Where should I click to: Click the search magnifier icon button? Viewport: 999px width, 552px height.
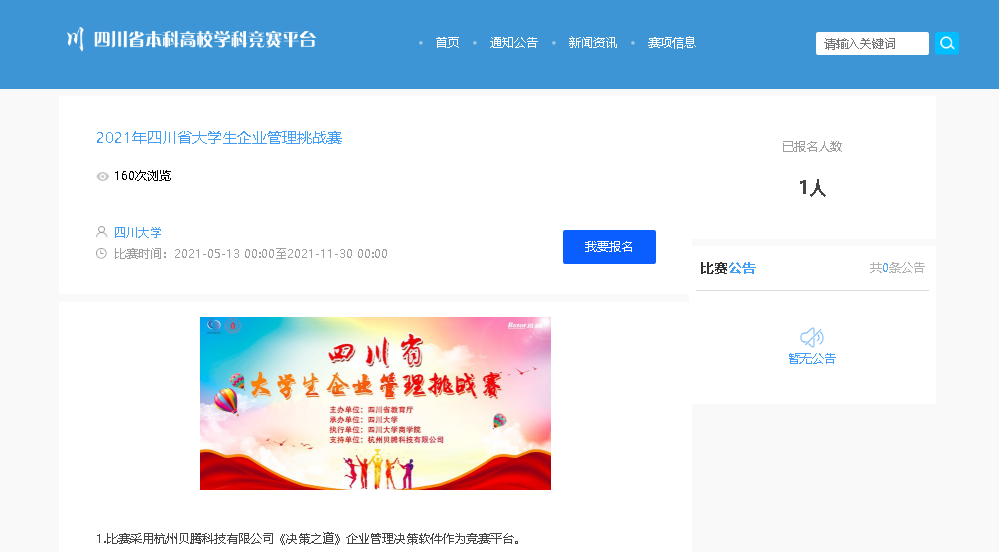947,43
